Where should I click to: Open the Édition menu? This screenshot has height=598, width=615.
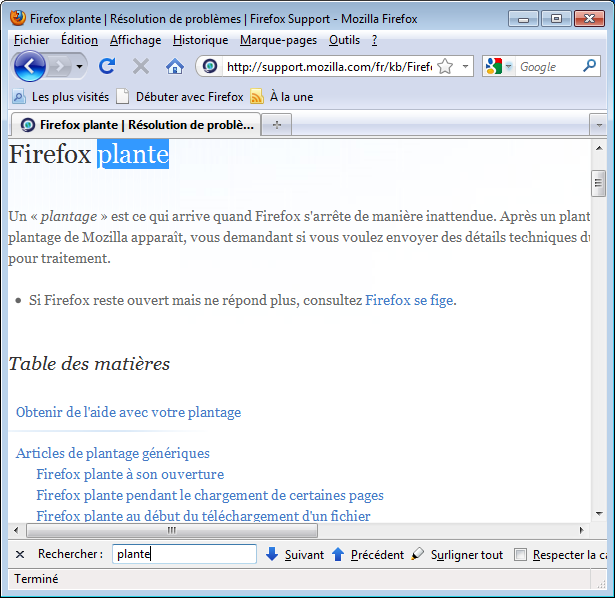point(79,40)
